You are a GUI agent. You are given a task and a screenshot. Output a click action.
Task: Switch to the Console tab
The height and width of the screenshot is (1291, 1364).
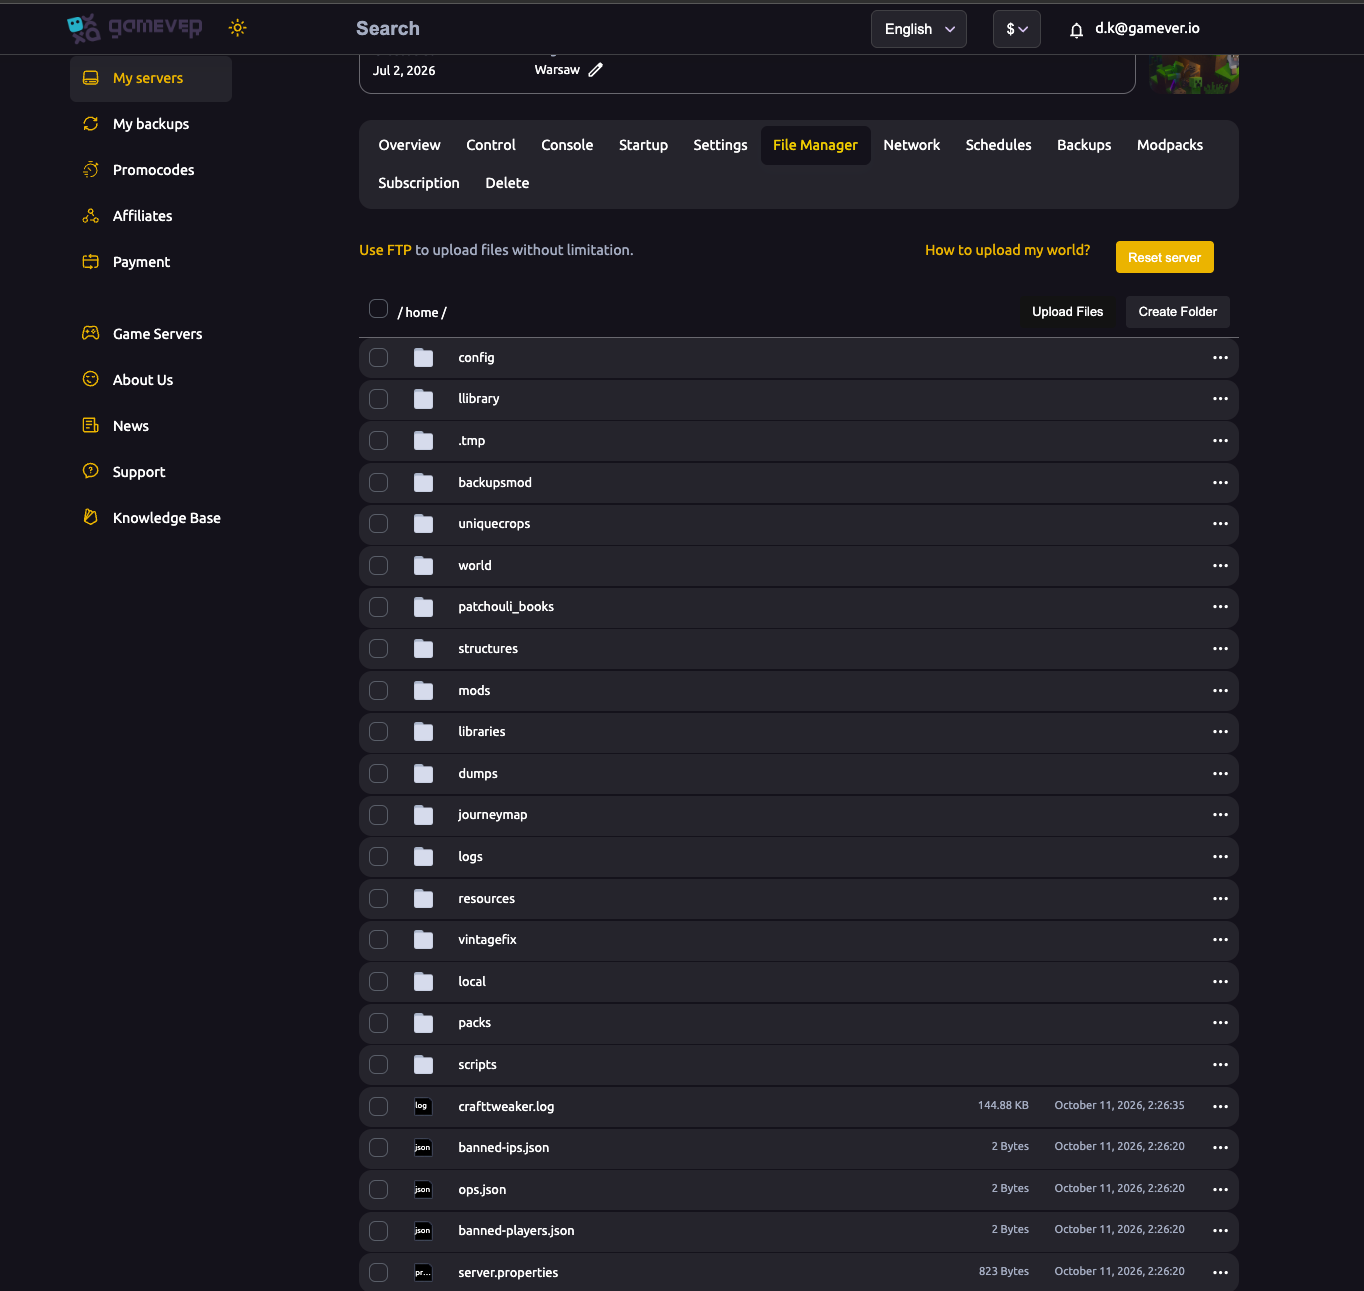pyautogui.click(x=567, y=145)
